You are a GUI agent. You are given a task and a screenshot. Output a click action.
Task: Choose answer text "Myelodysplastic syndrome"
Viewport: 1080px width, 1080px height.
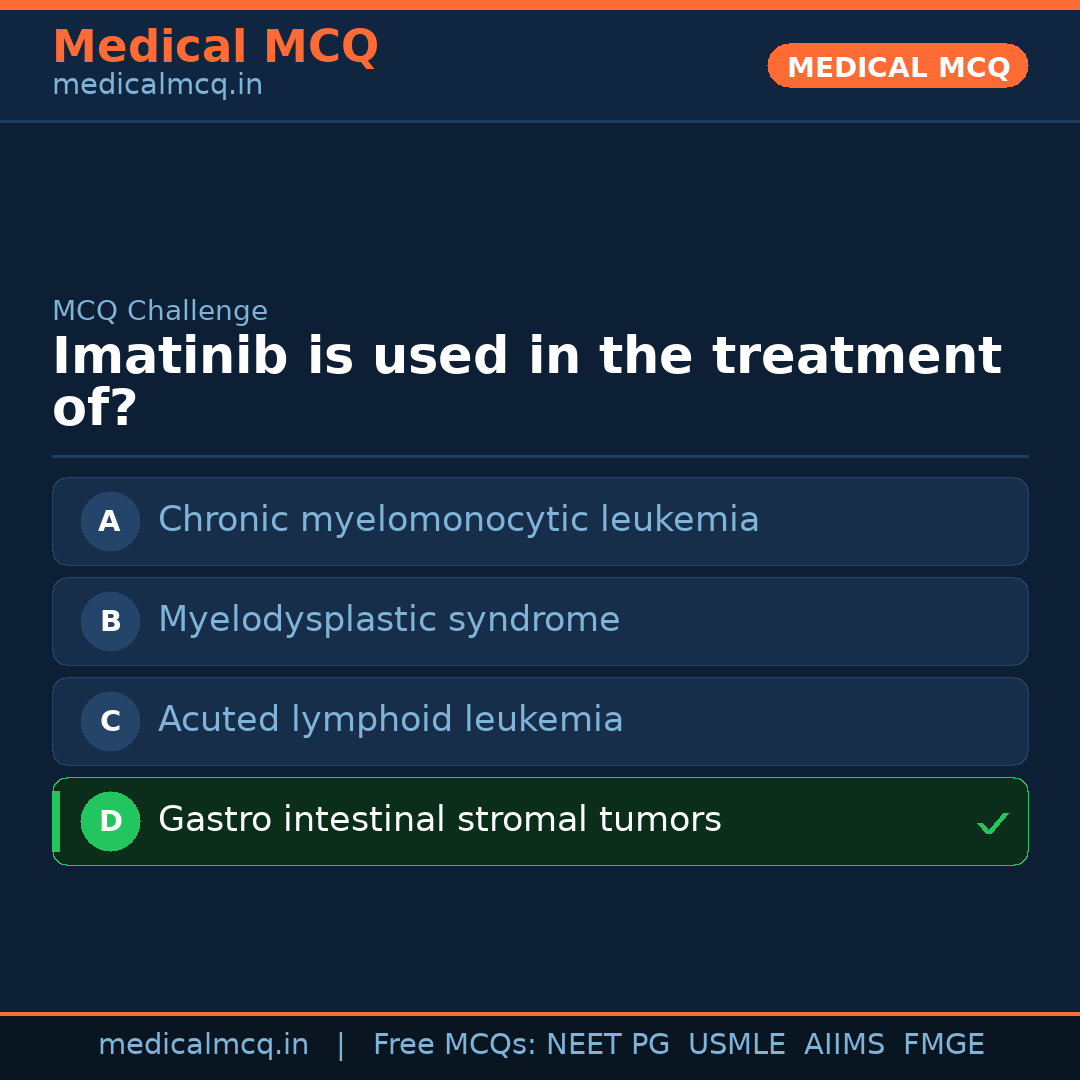coord(388,620)
